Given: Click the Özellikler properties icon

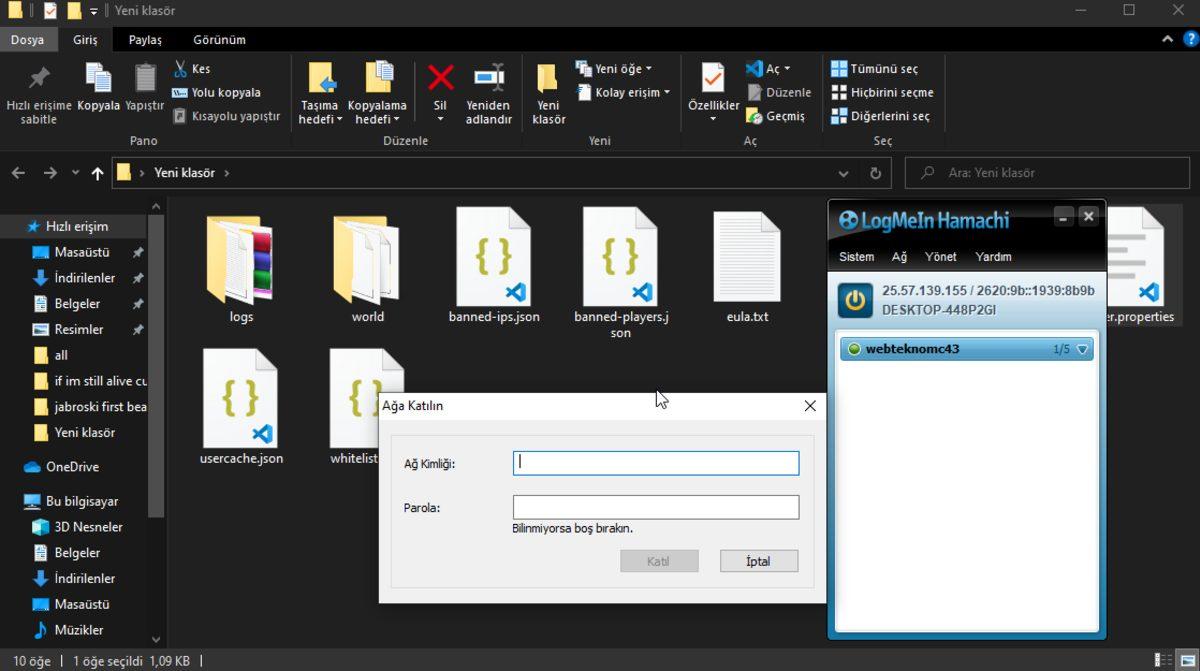Looking at the screenshot, I should click(x=713, y=79).
